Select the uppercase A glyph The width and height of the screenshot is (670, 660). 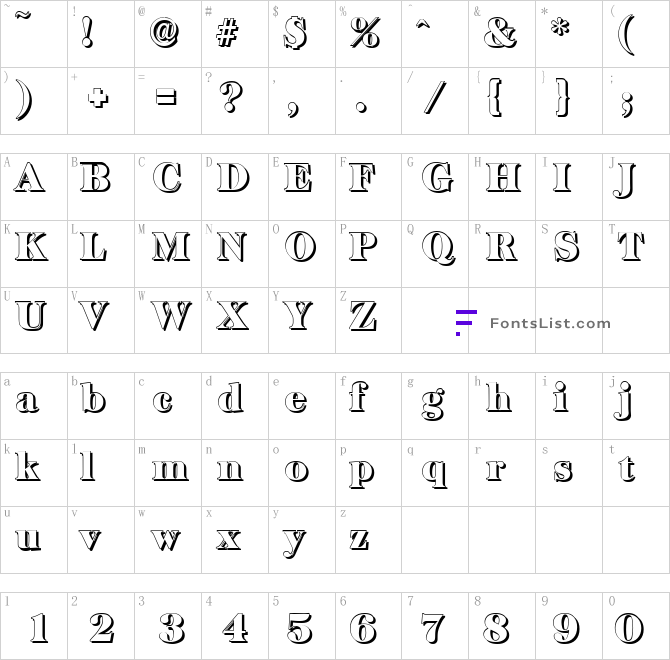coord(29,177)
